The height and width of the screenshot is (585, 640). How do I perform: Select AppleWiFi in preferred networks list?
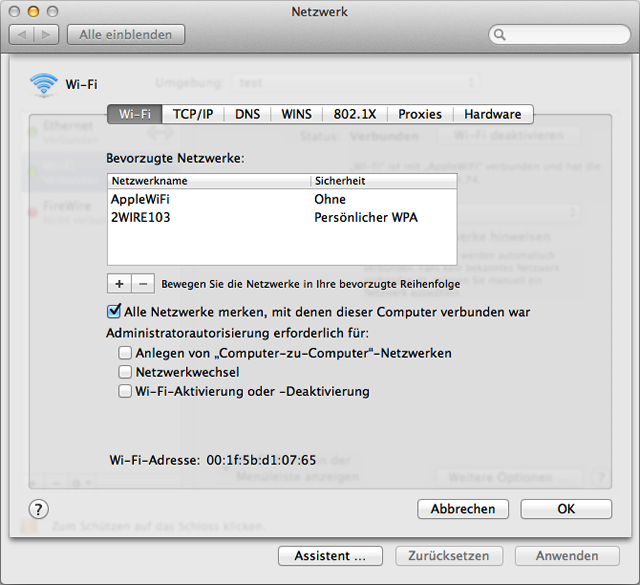282,199
